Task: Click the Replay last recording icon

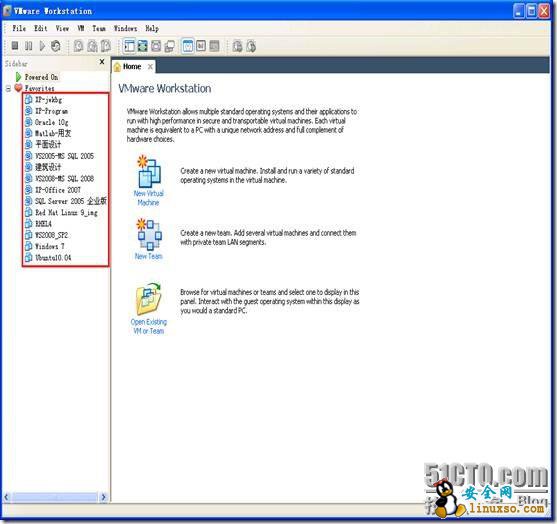Action: 251,46
